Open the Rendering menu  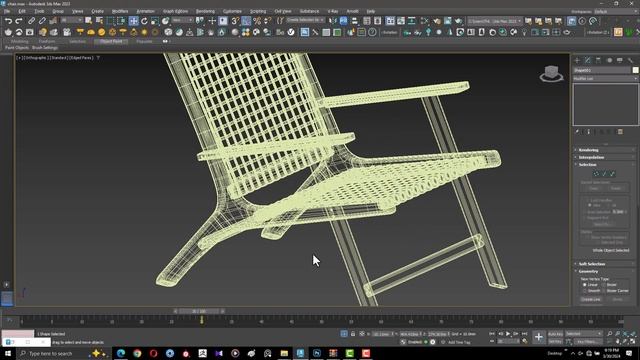205,11
